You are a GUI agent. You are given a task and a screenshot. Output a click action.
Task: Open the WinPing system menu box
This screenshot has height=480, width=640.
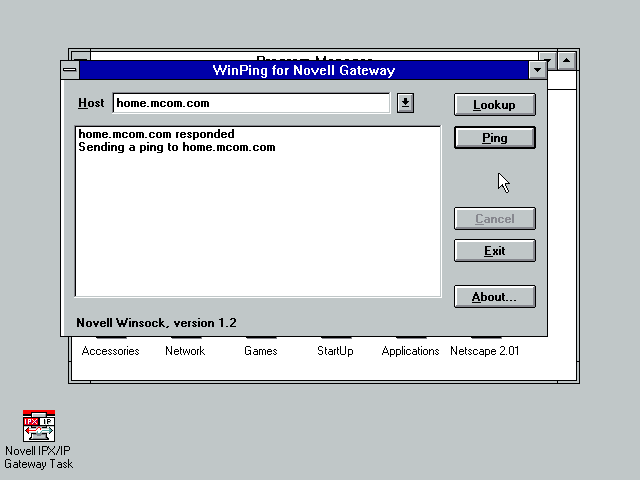pos(70,70)
